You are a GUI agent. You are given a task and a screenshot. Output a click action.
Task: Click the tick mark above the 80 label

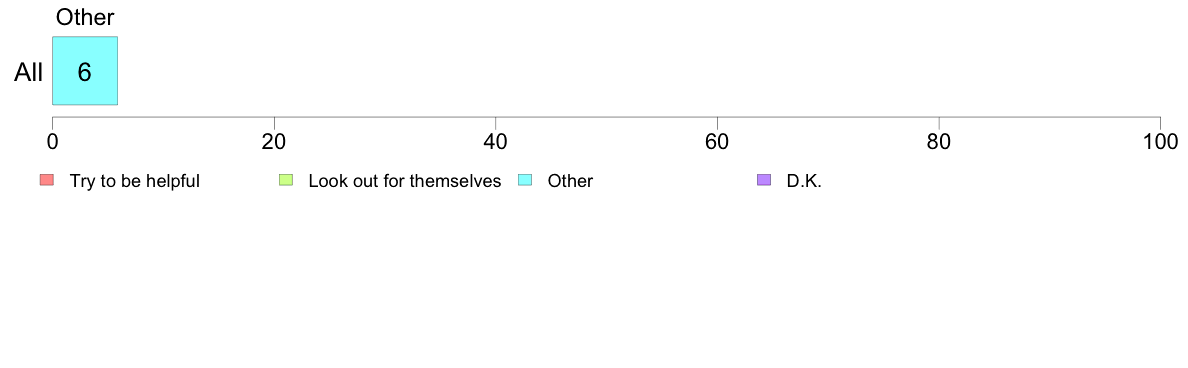pyautogui.click(x=939, y=122)
